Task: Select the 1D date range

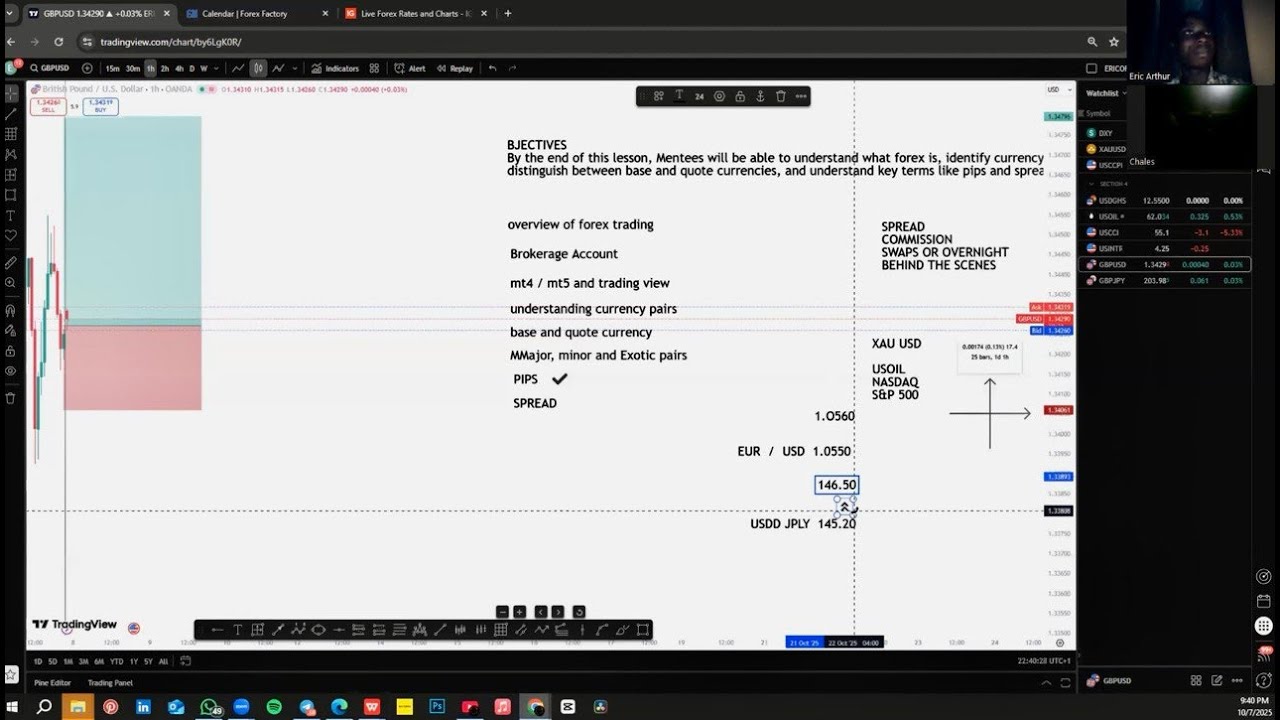Action: click(x=38, y=661)
